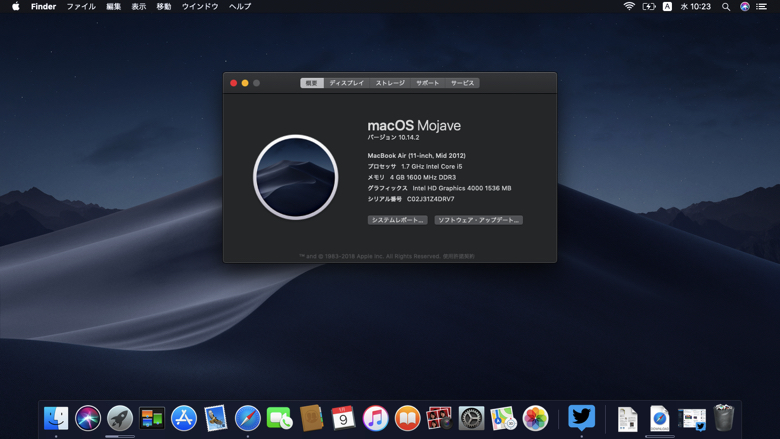Screen dimensions: 780x439
Task: Click the serial number C02J31Z4DRV7
Action: [430, 199]
